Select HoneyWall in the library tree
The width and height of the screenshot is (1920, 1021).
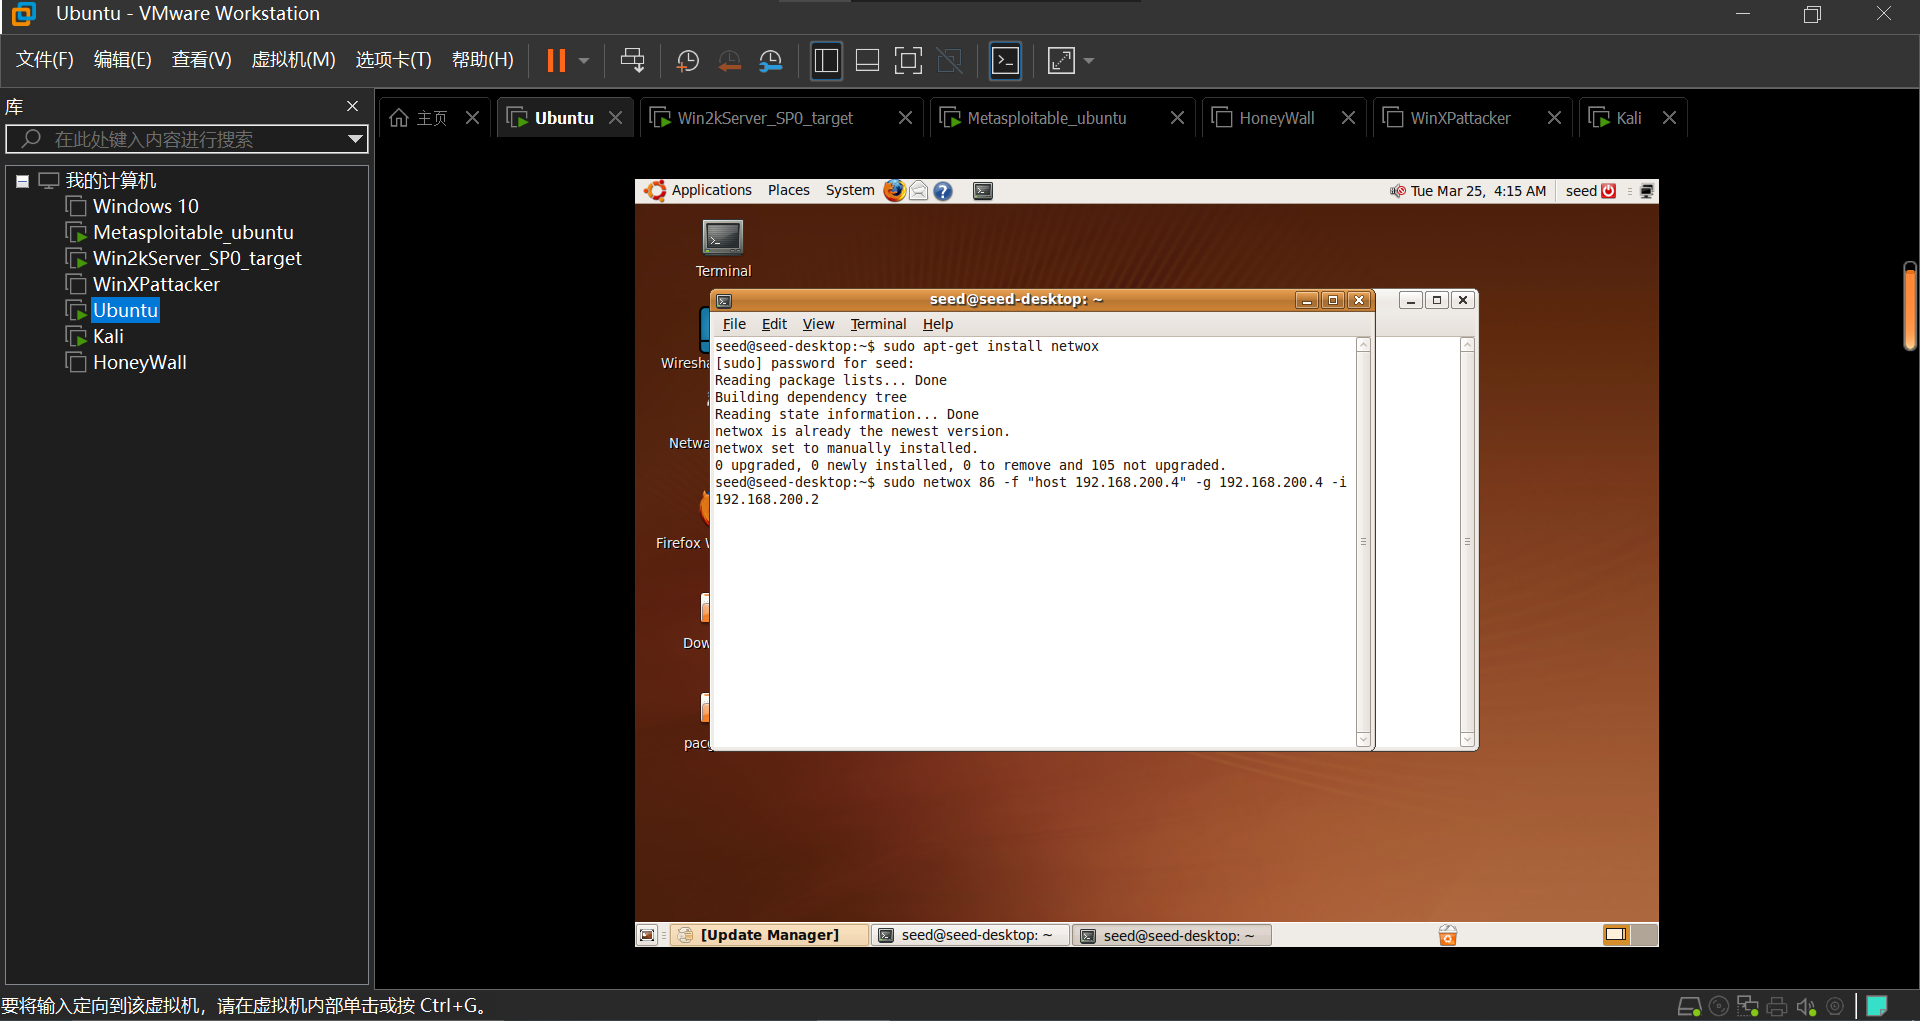click(x=139, y=362)
